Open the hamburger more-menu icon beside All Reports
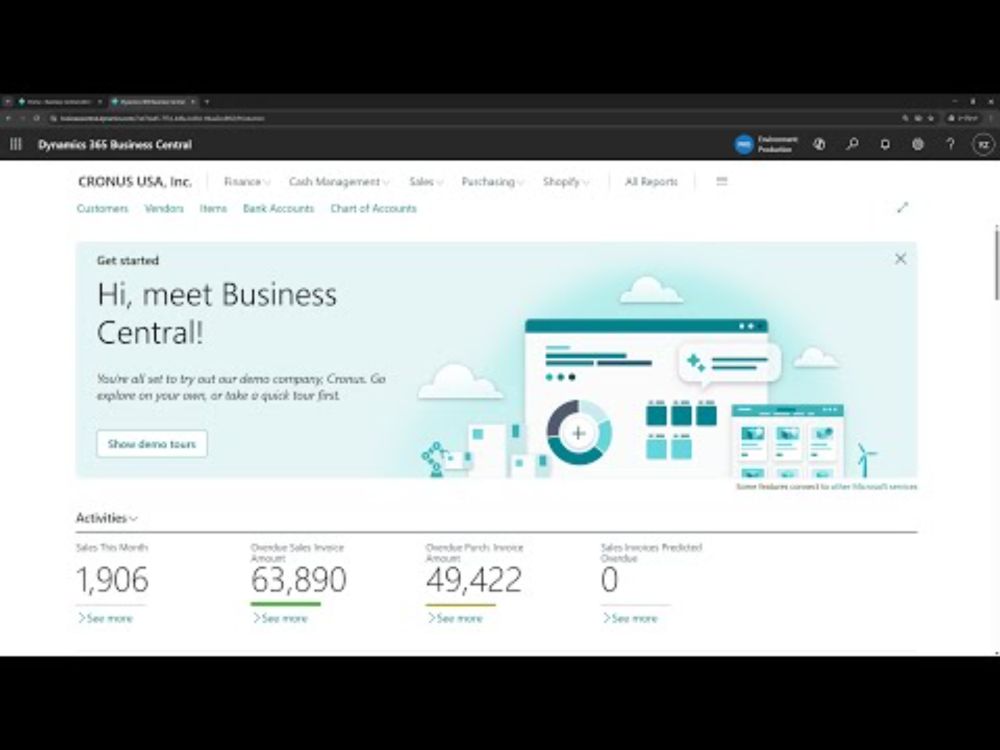The width and height of the screenshot is (1000, 750). 721,182
